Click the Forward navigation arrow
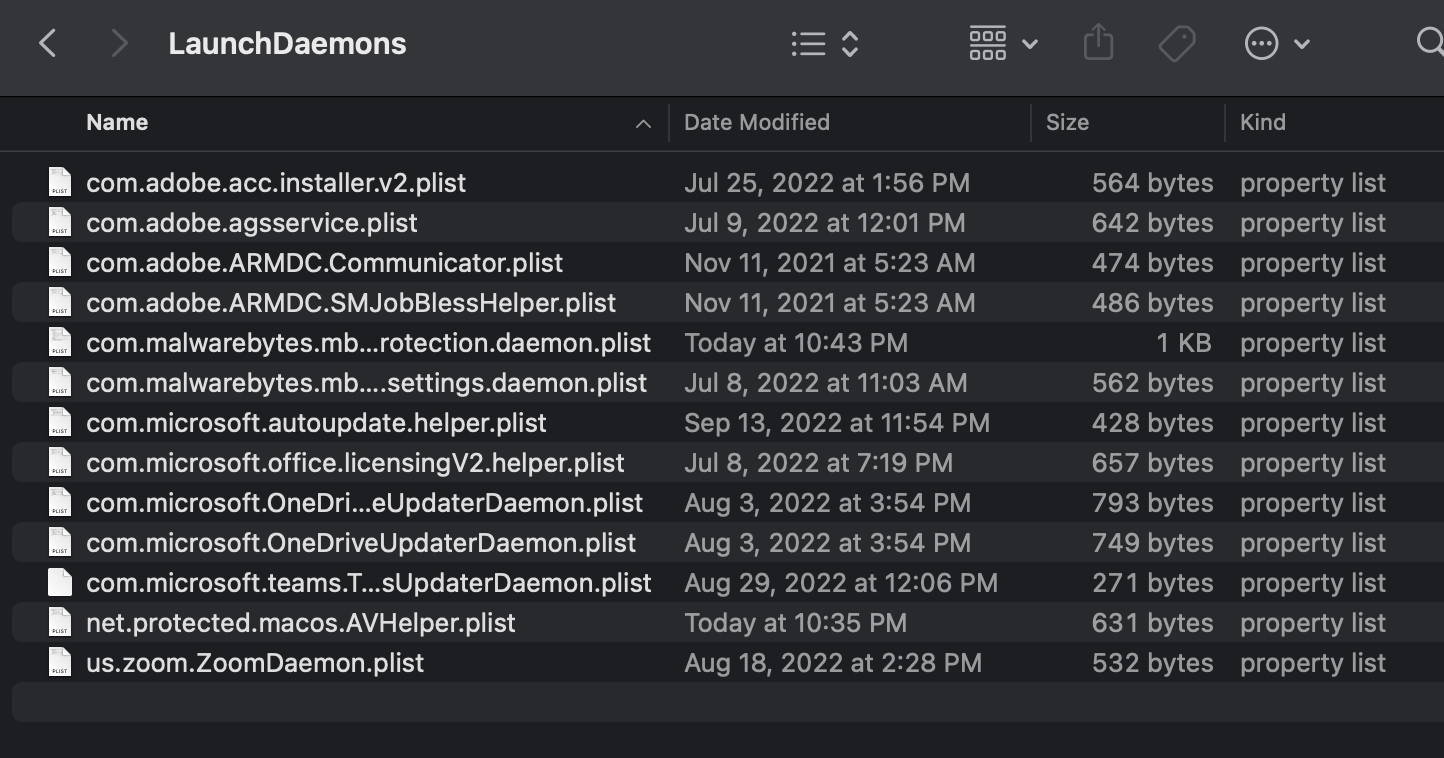This screenshot has height=758, width=1444. tap(119, 43)
